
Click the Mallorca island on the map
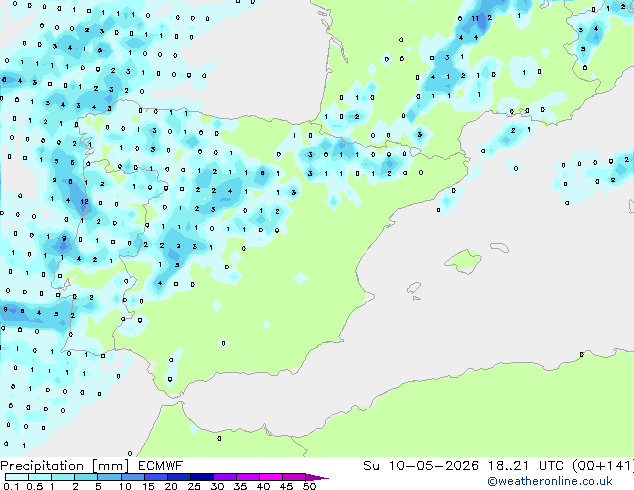[x=463, y=261]
